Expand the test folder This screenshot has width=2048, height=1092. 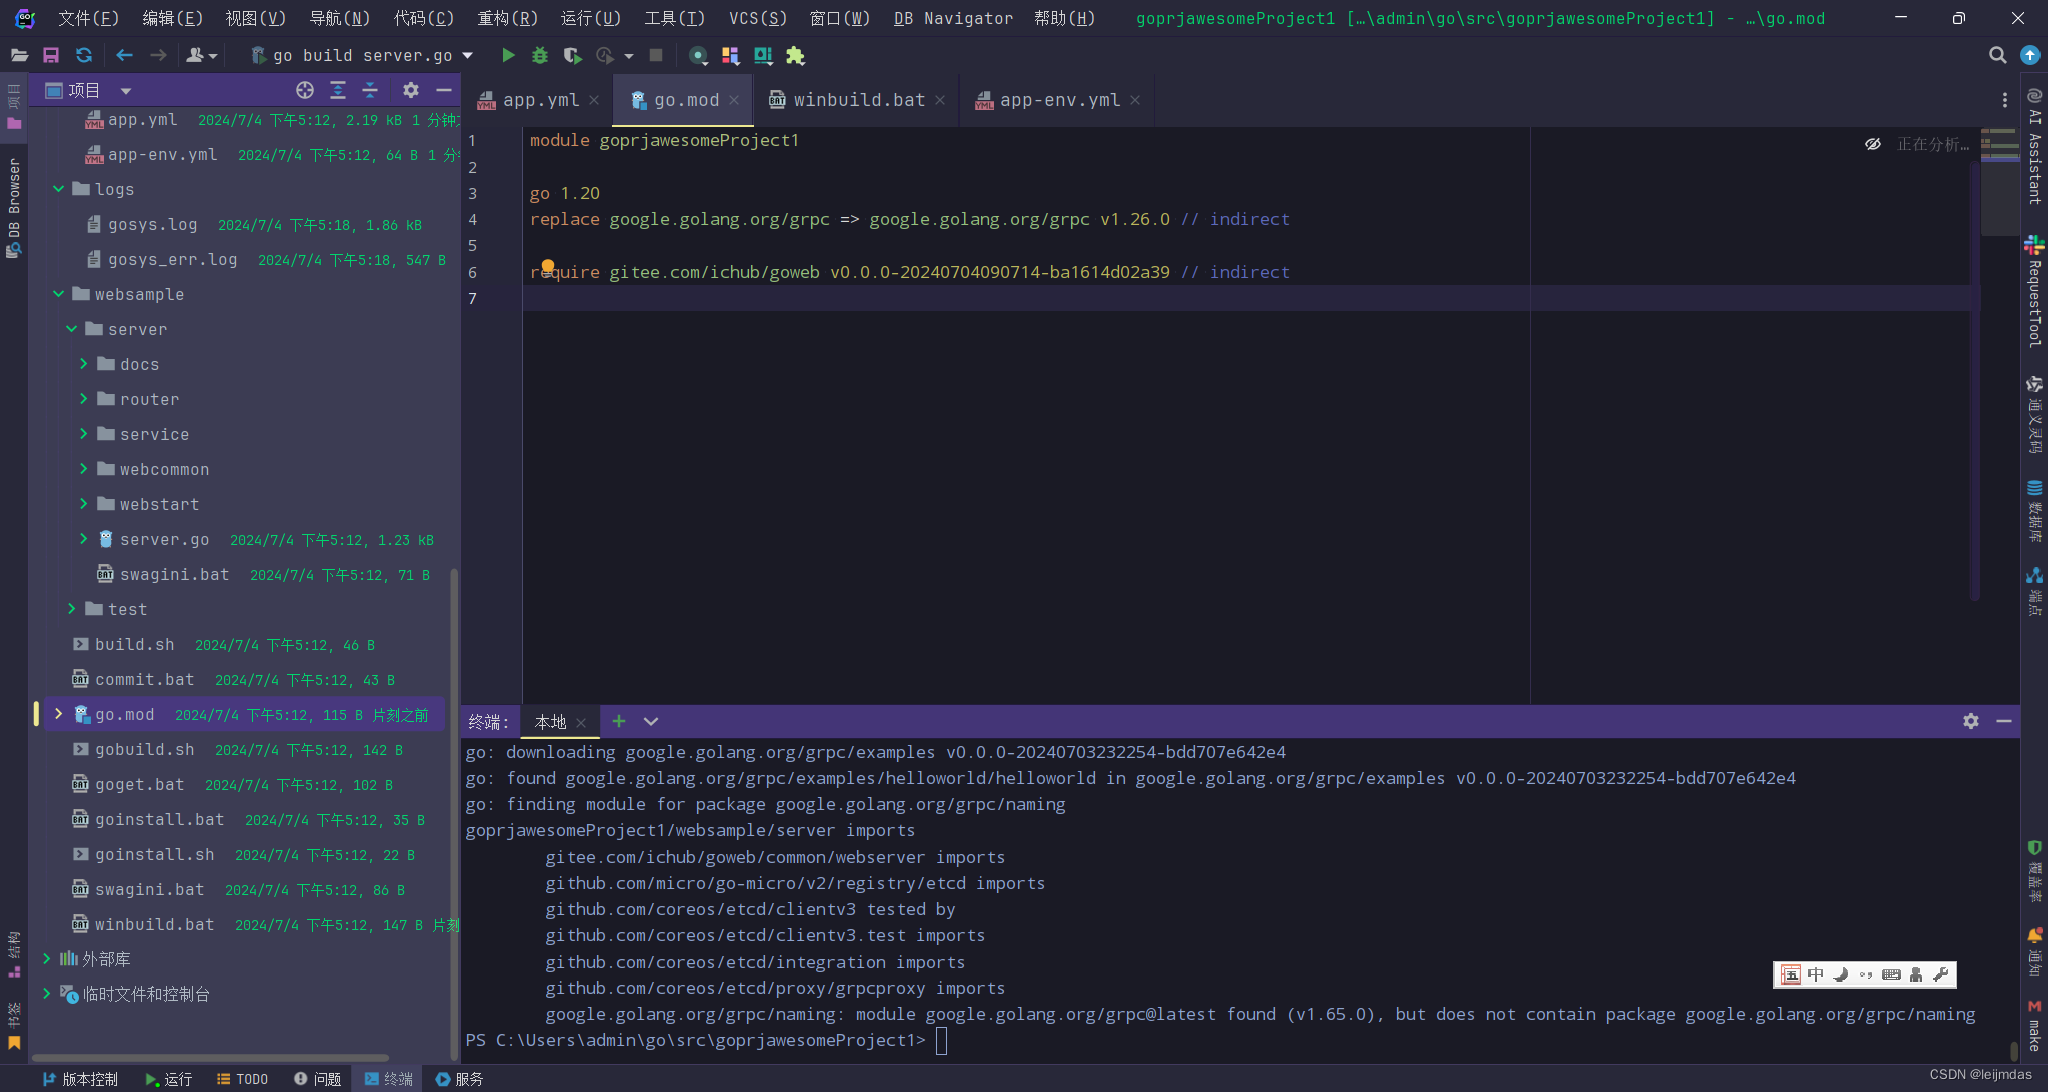pyautogui.click(x=72, y=609)
